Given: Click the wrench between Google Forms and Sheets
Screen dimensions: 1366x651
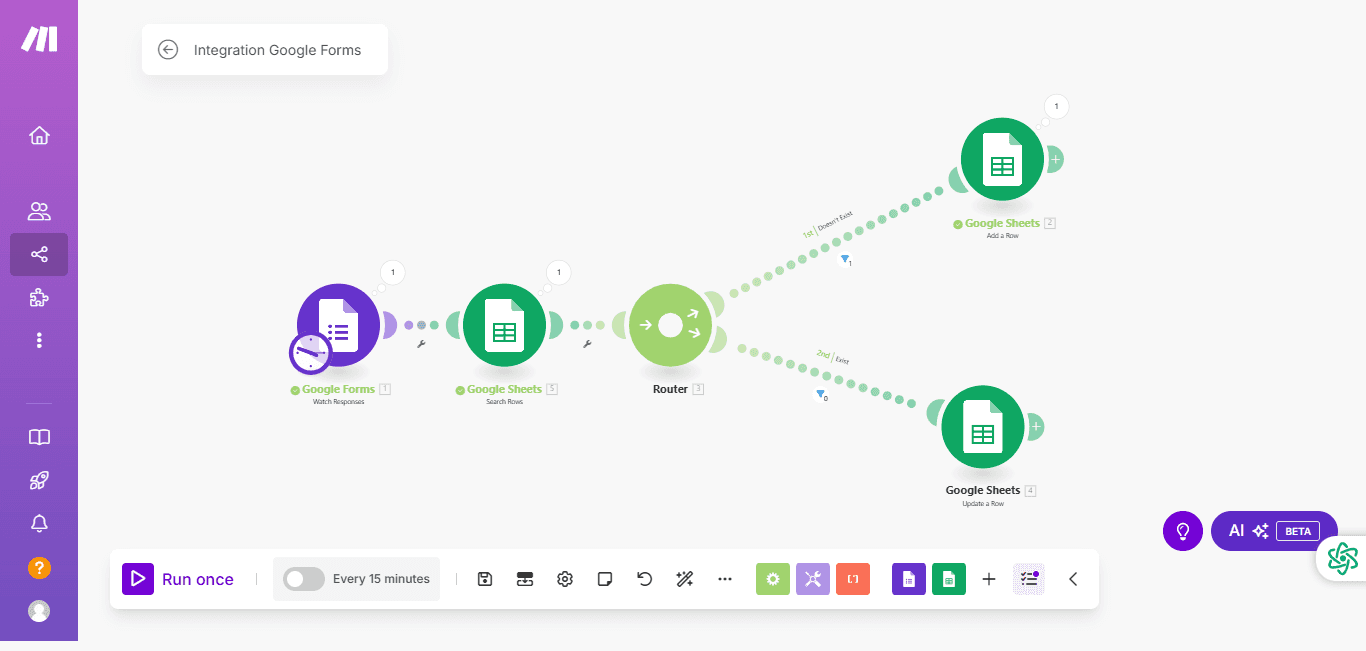Looking at the screenshot, I should 421,344.
